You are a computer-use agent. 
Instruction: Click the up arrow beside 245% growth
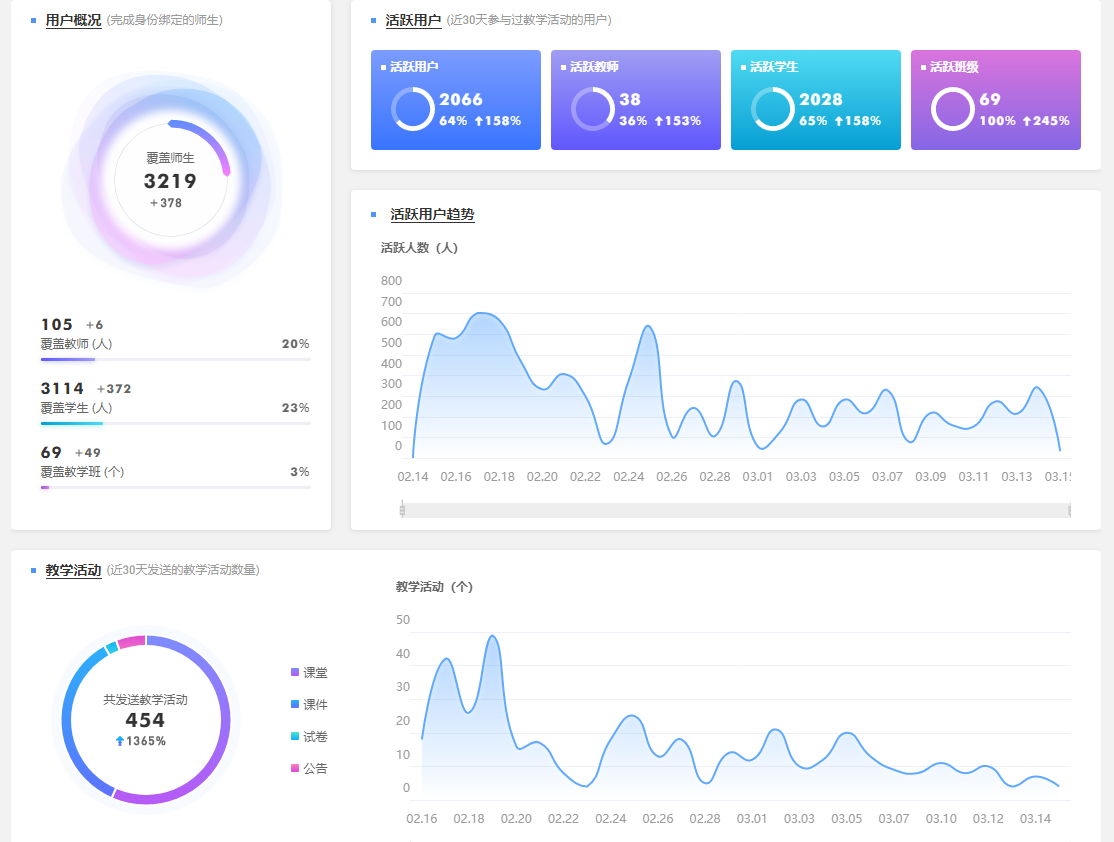tap(1025, 121)
